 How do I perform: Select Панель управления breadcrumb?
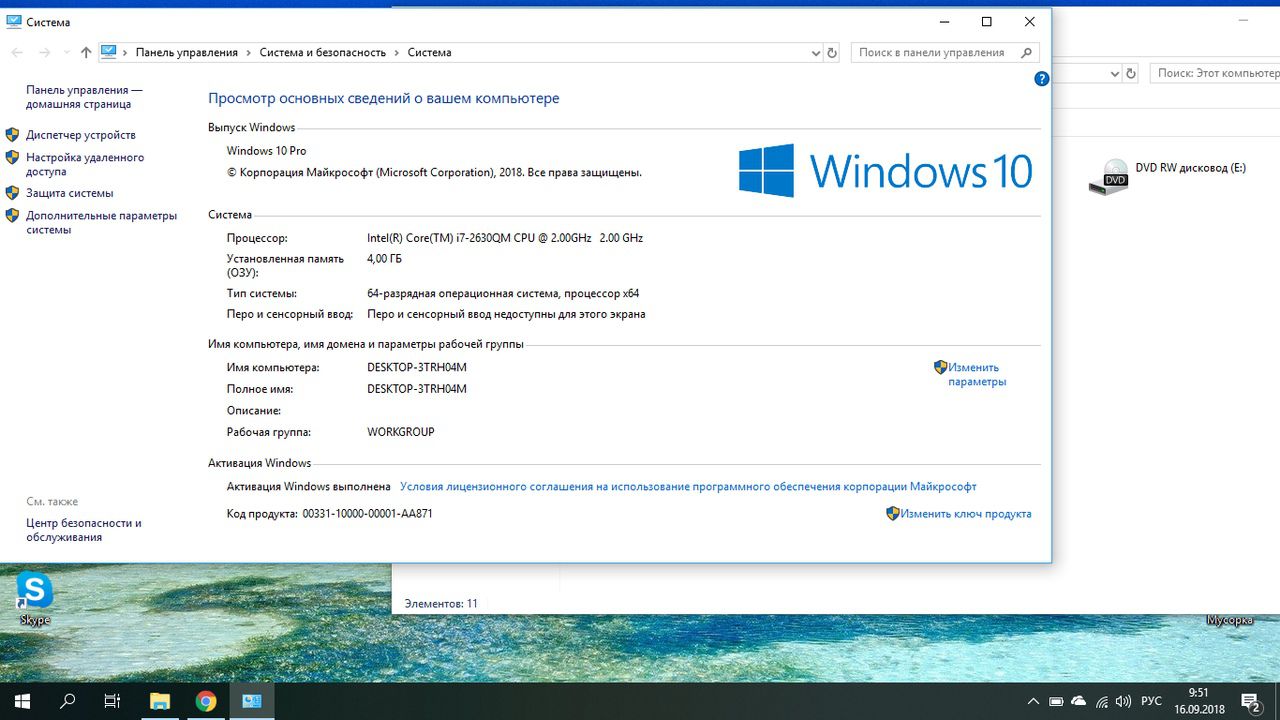tap(187, 52)
